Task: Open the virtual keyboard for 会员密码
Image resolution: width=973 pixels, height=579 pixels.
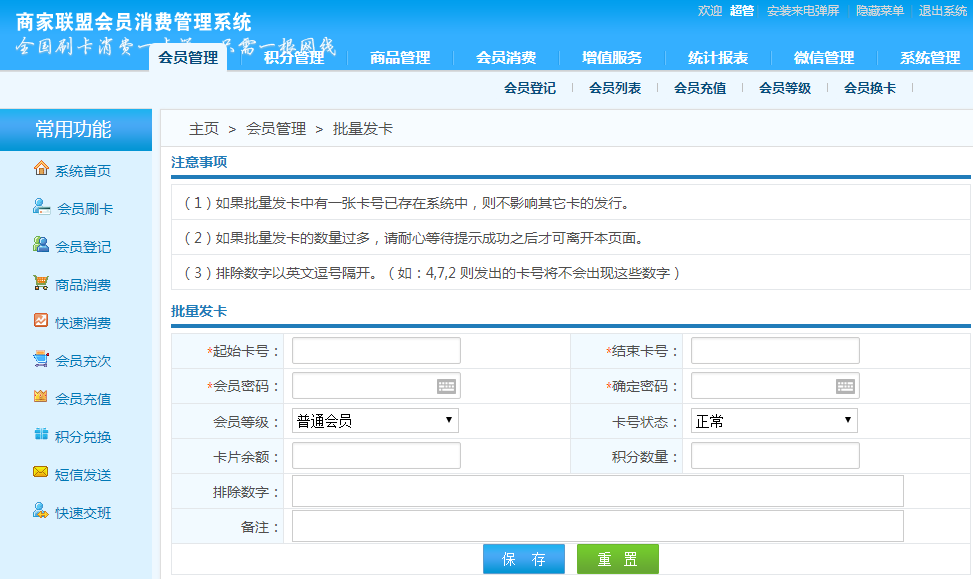Action: coord(446,385)
